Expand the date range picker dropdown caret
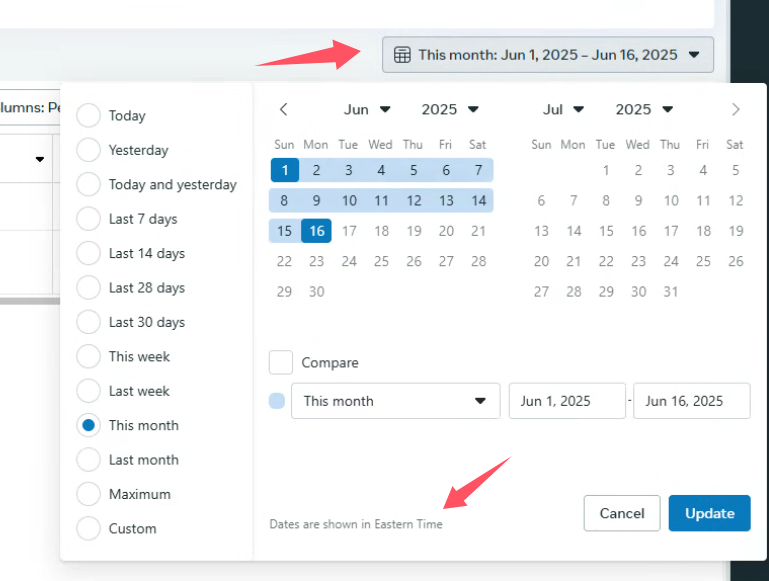The image size is (769, 581). pos(693,54)
